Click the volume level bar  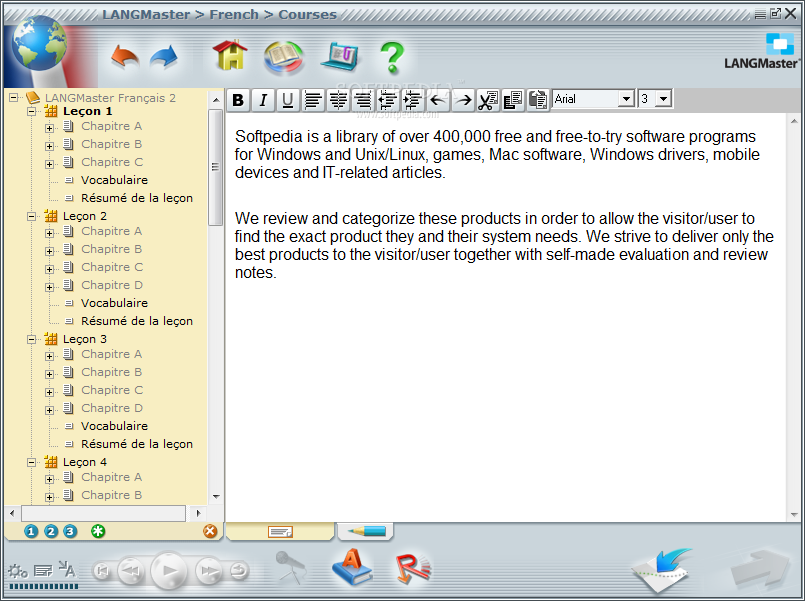(x=44, y=586)
